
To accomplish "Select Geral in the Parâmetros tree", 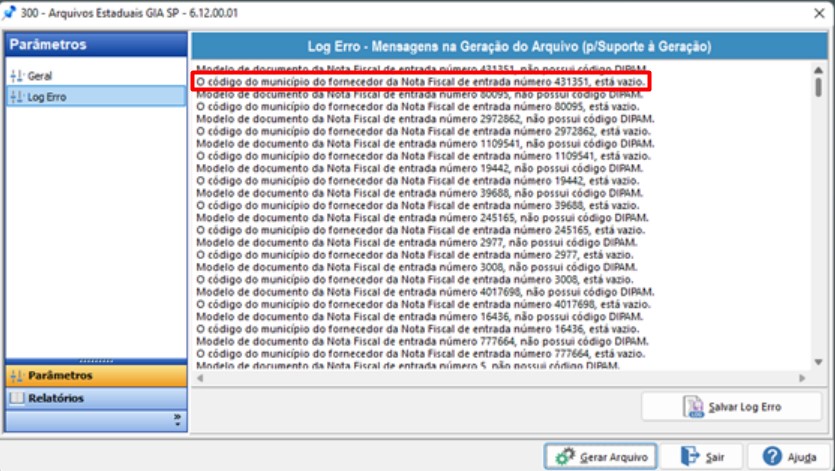I will [x=39, y=76].
